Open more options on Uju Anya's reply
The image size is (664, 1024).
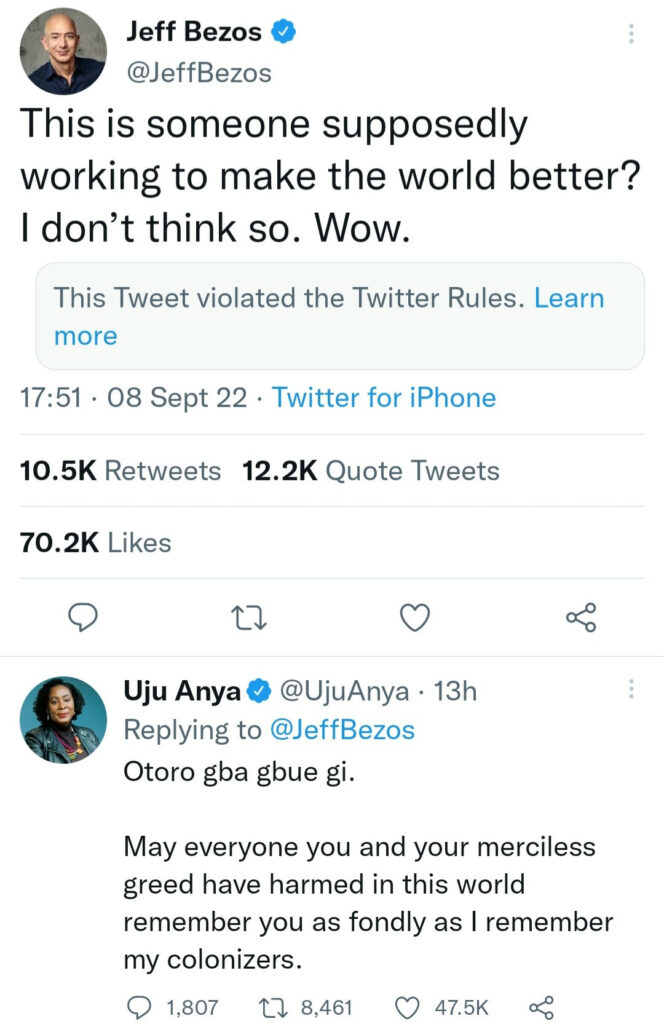(x=630, y=689)
